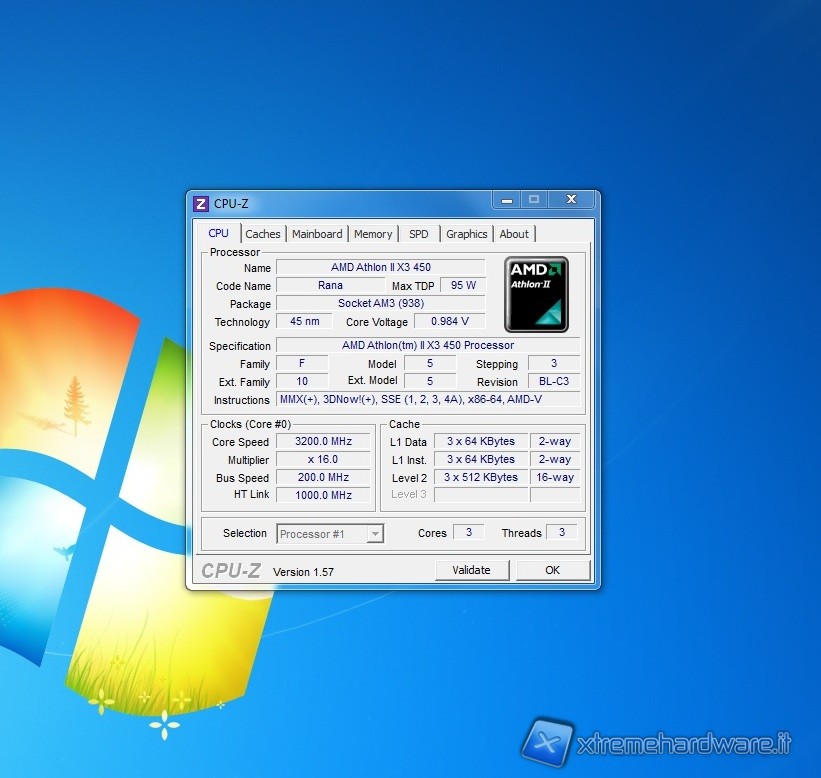The height and width of the screenshot is (778, 821).
Task: Minimize the CPU-Z window
Action: (507, 200)
